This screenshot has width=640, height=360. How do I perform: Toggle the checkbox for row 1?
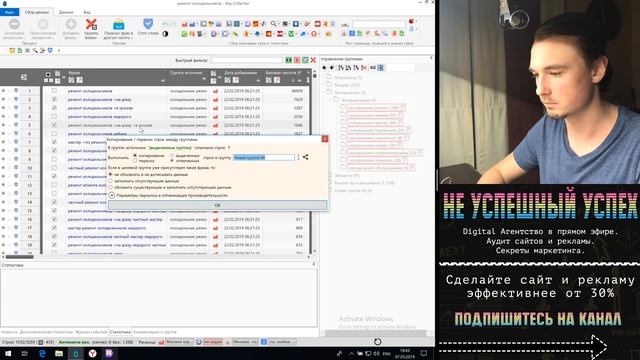coord(54,91)
